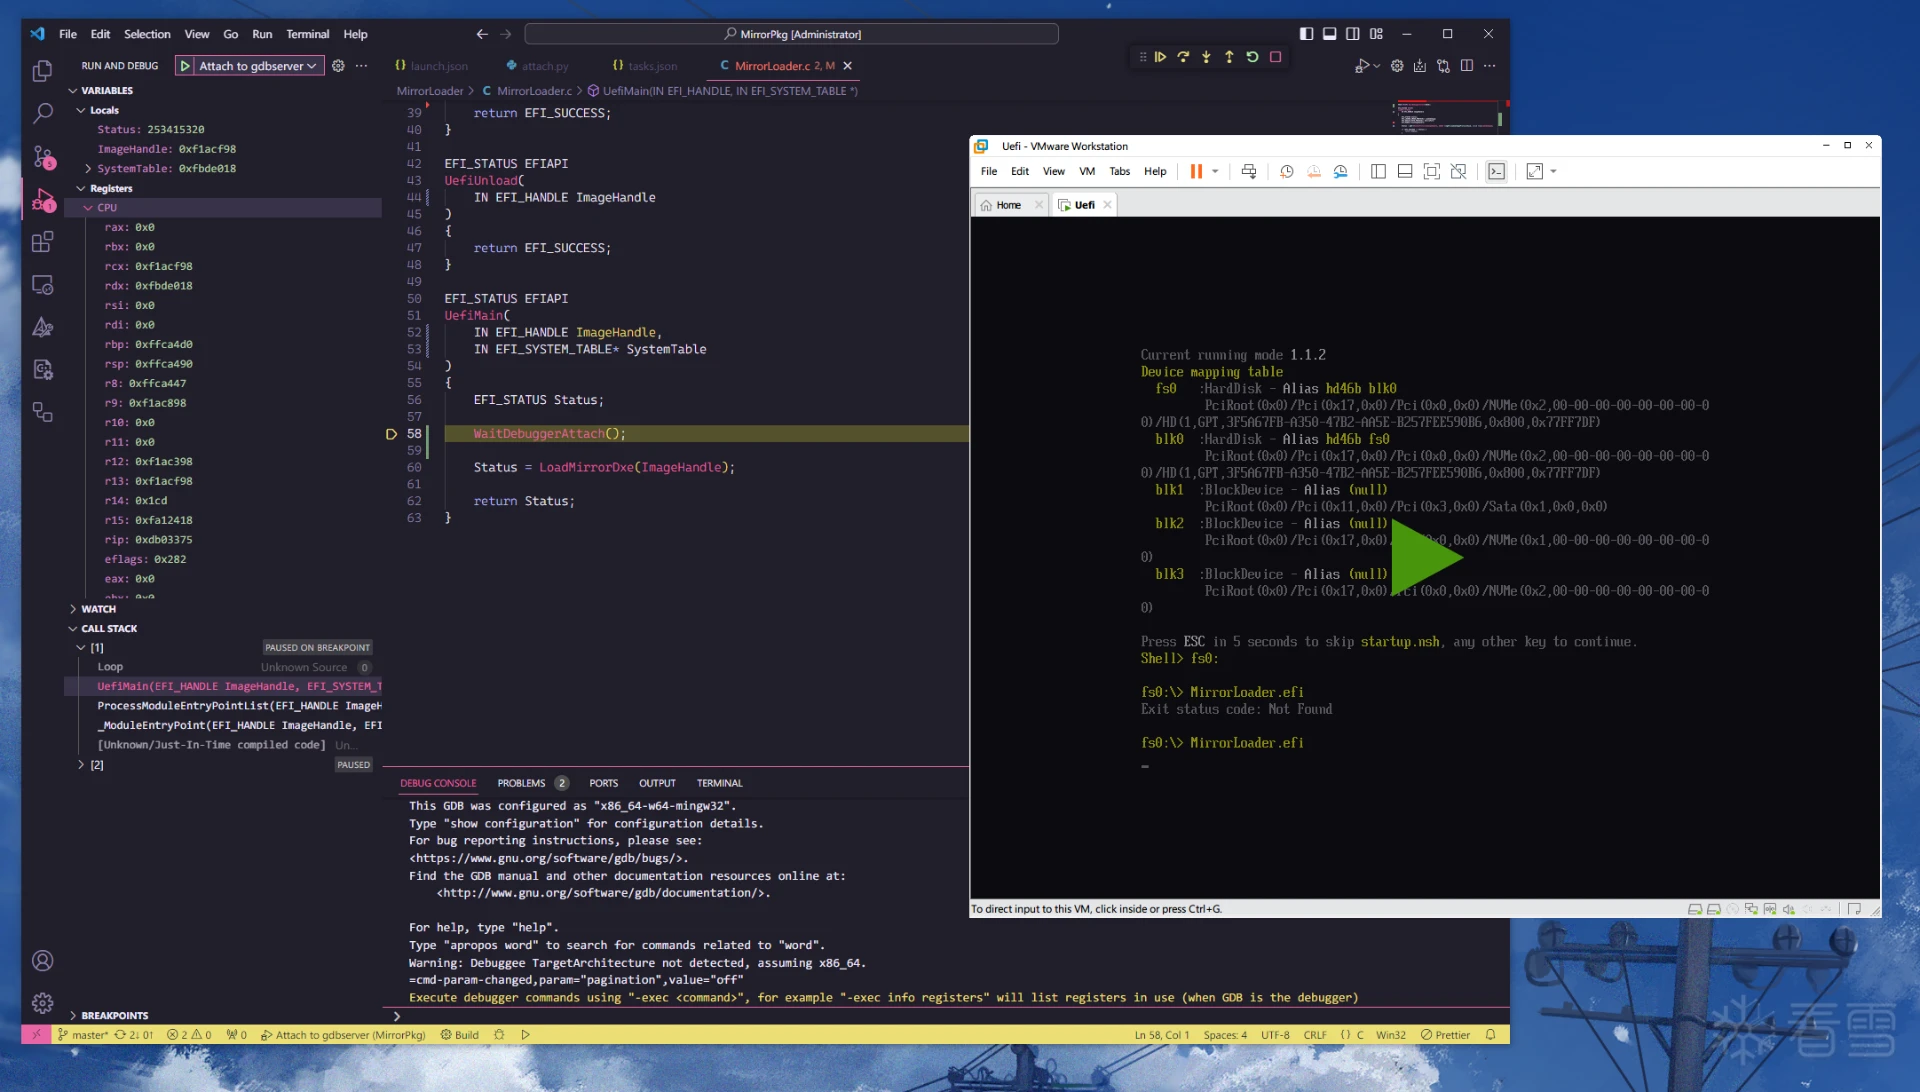Viewport: 1920px width, 1092px height.
Task: Stop debugging with the red square
Action: click(x=1275, y=57)
